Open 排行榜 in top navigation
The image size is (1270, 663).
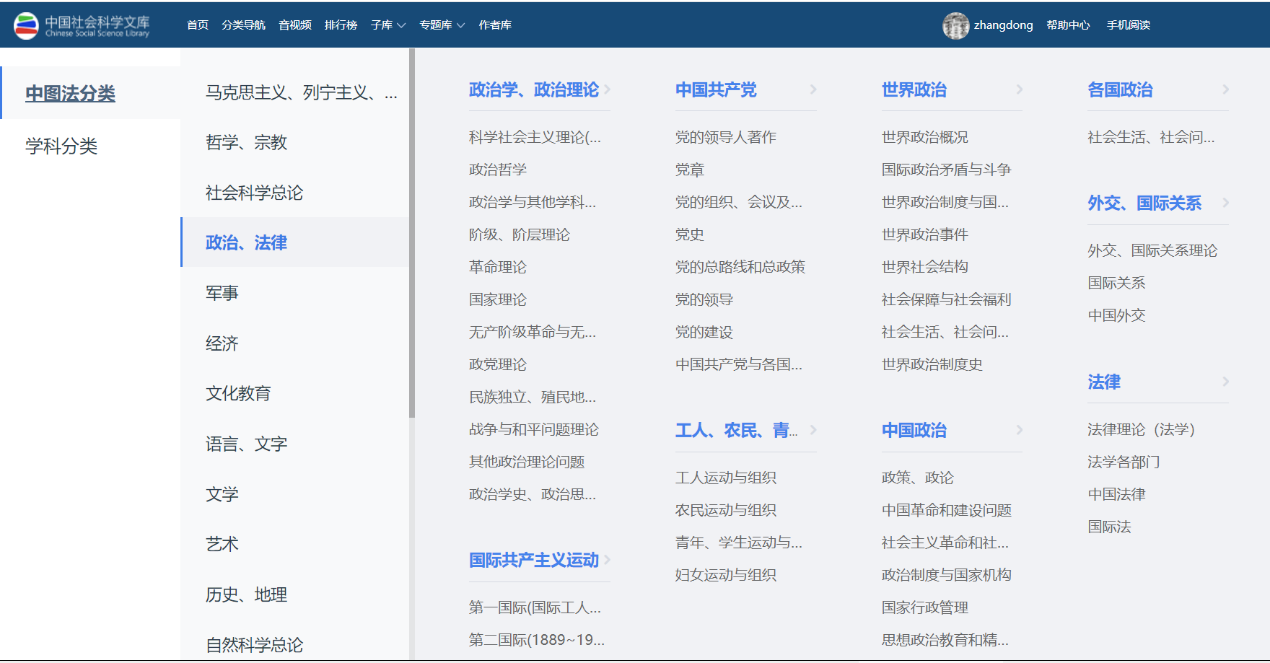340,25
